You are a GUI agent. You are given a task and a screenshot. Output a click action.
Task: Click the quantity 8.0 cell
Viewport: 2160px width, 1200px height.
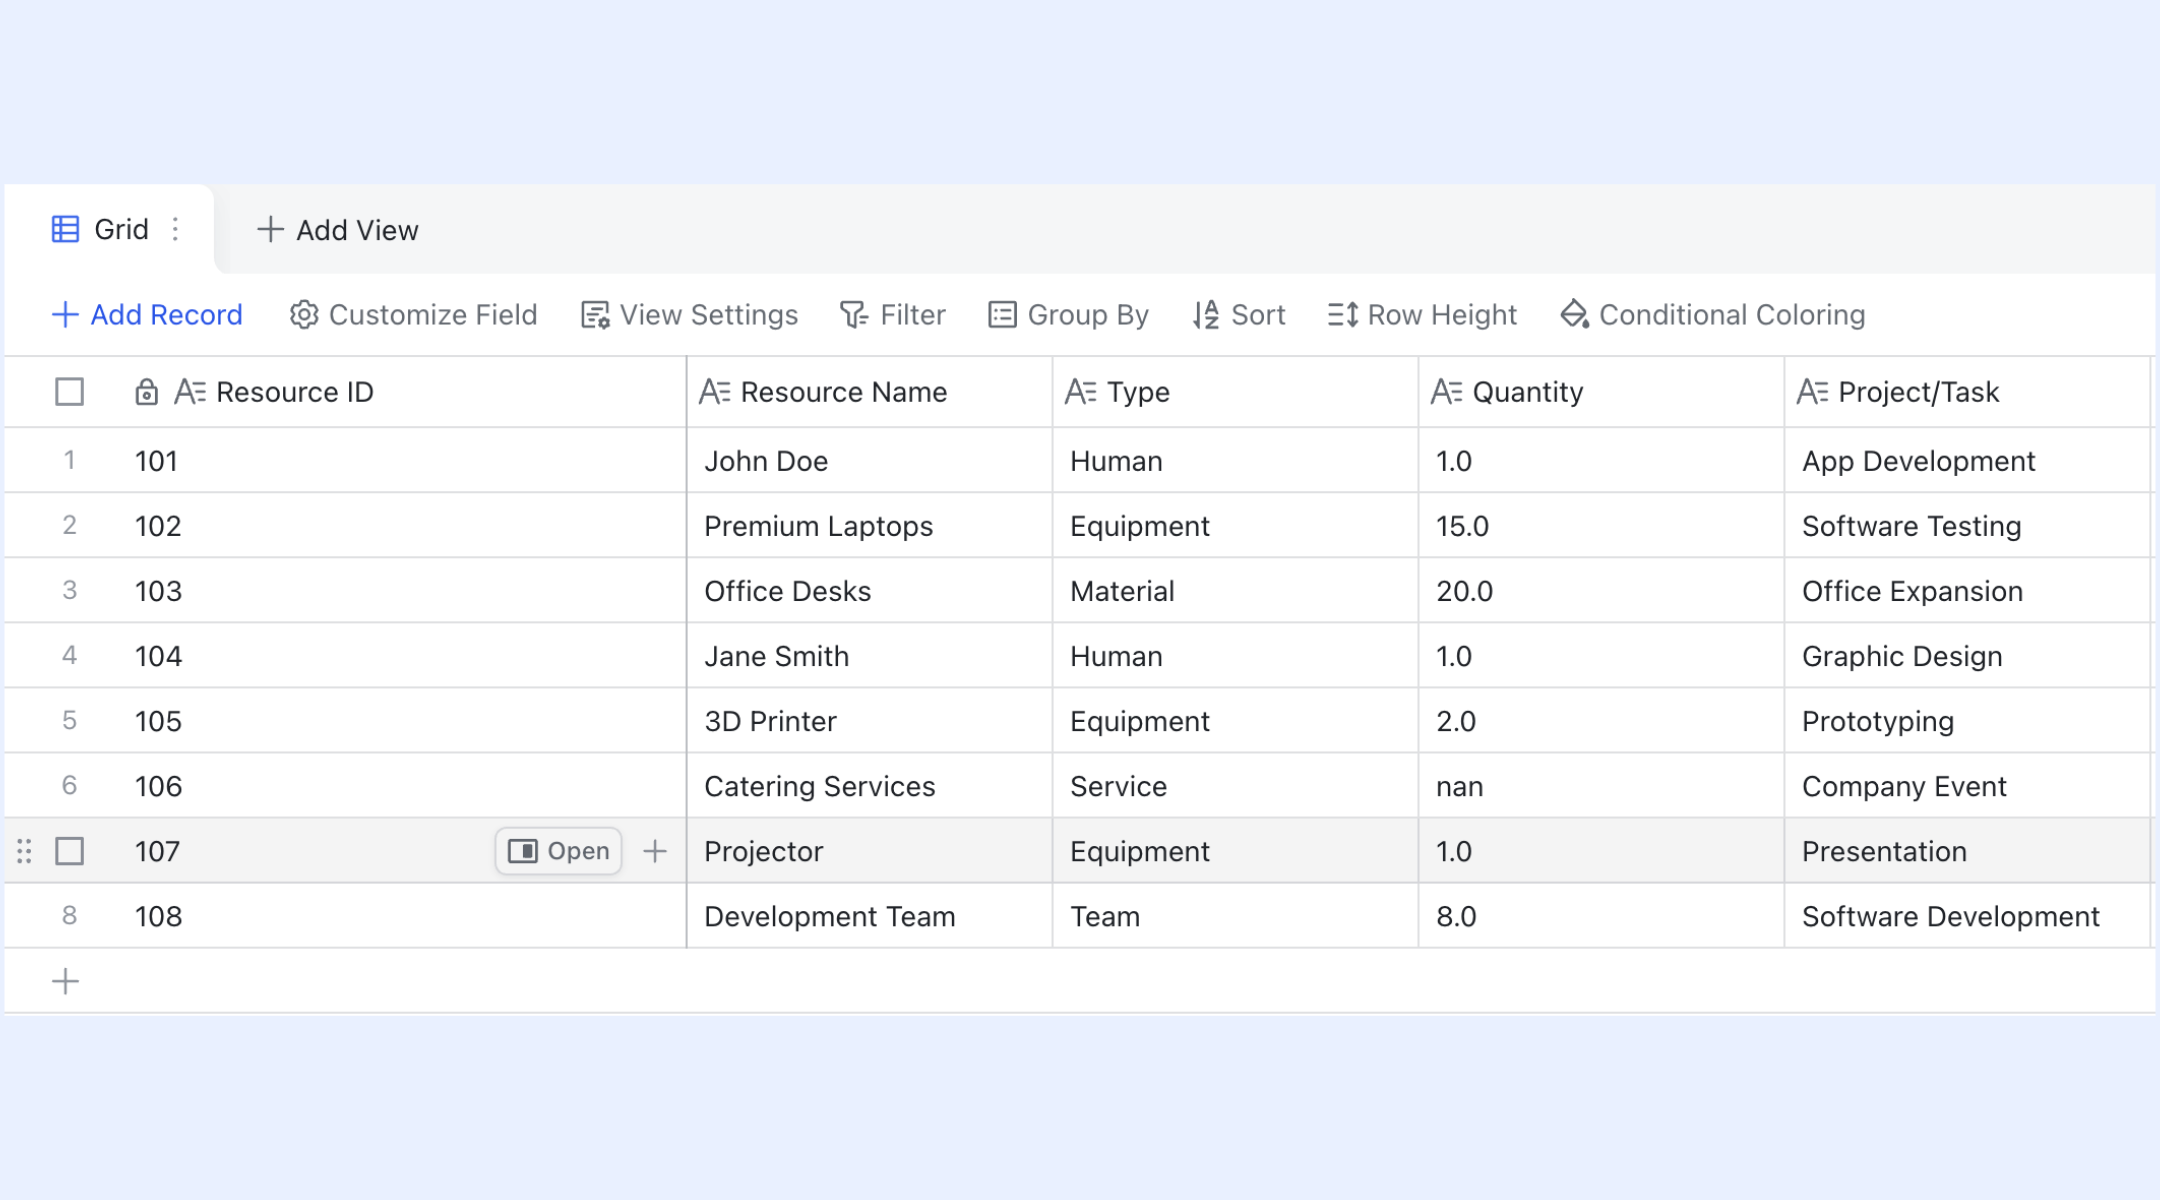click(1602, 916)
